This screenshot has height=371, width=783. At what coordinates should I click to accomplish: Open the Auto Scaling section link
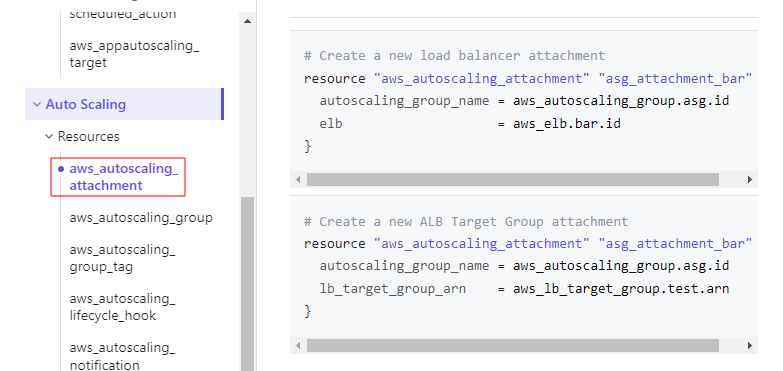[x=86, y=104]
